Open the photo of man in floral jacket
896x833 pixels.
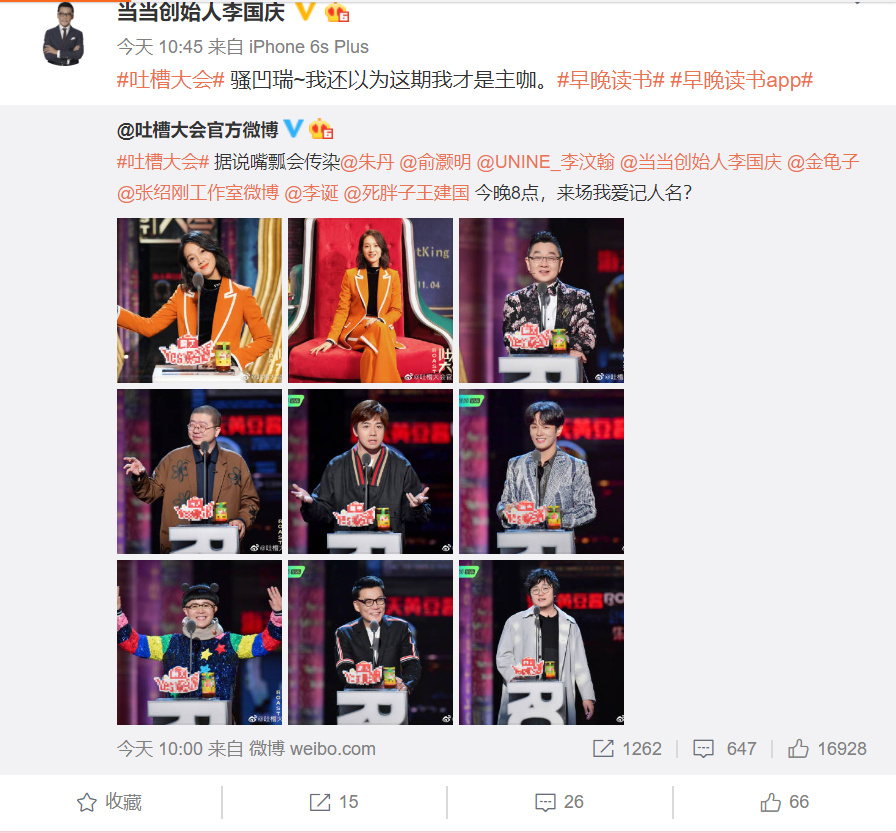(542, 300)
